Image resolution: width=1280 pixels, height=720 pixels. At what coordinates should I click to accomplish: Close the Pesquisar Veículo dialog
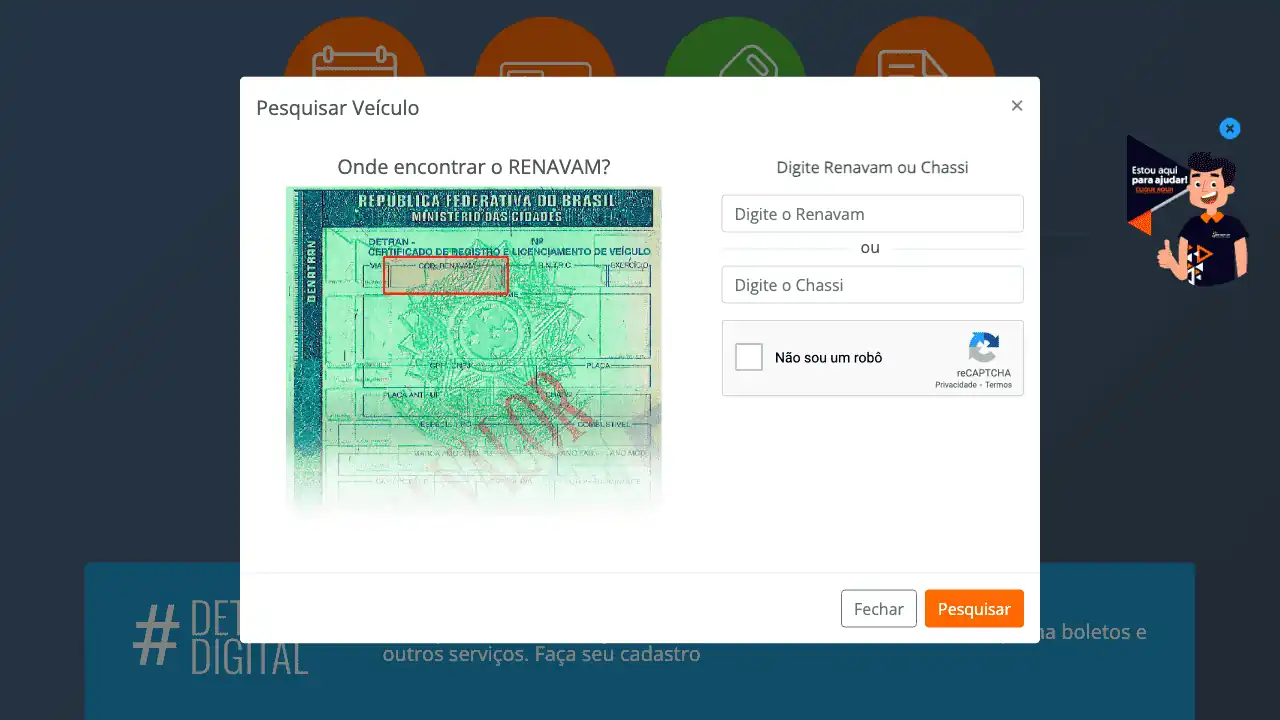pyautogui.click(x=1016, y=106)
